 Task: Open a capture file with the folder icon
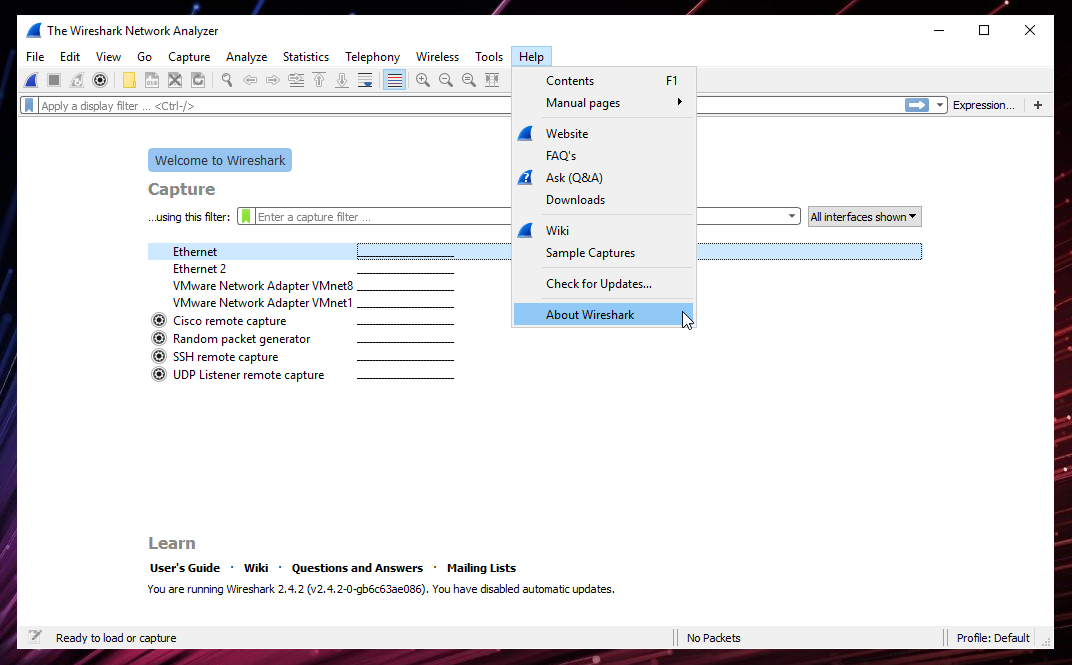click(129, 80)
